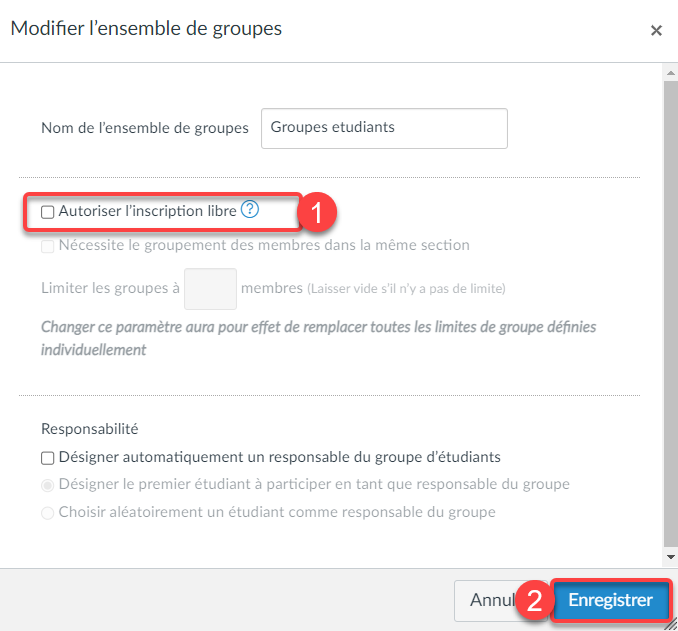
Task: Click the Limiter les groupes members field
Action: (x=210, y=289)
